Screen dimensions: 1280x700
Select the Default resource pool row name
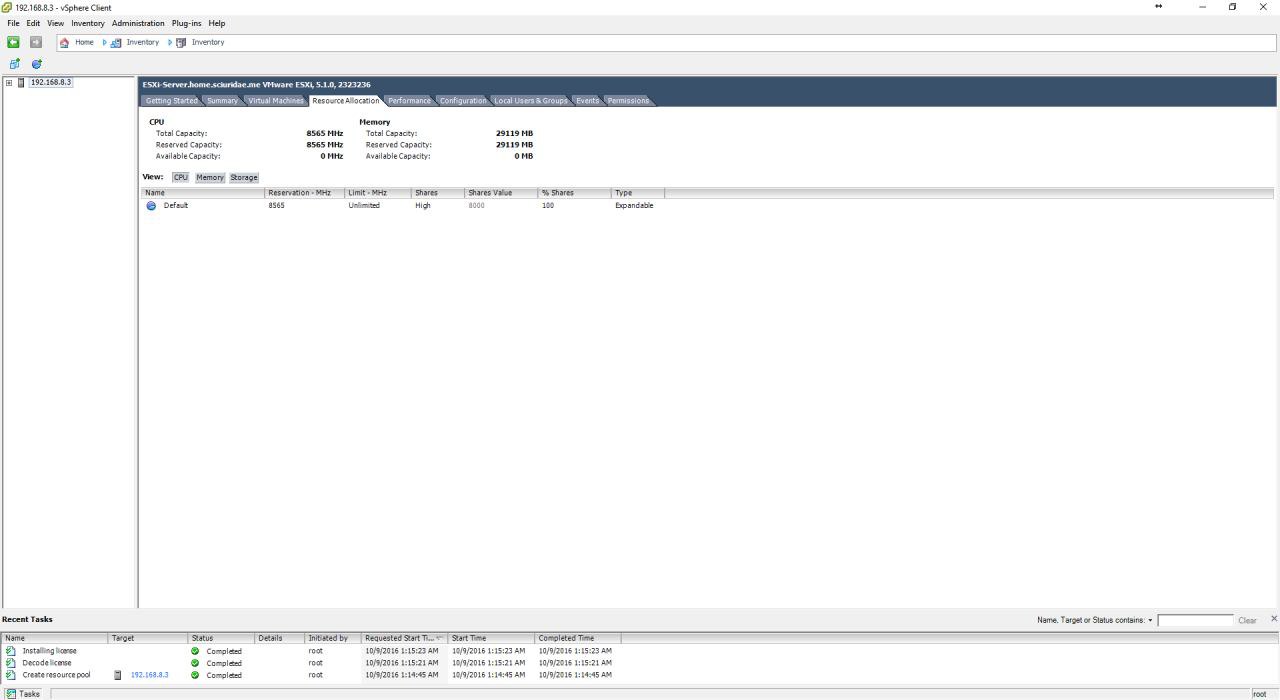pyautogui.click(x=176, y=205)
